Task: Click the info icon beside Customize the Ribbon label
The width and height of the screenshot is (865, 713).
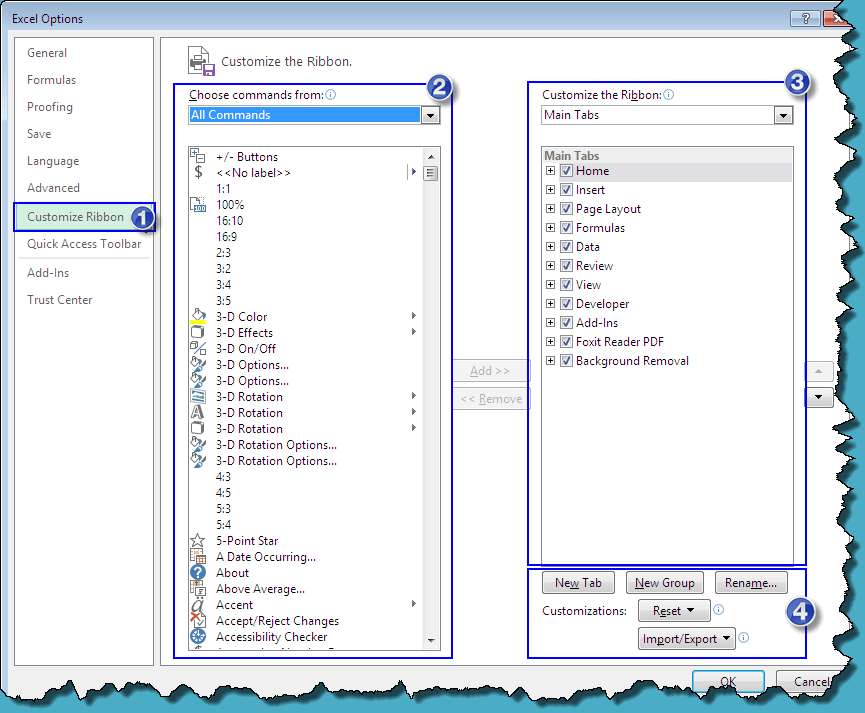Action: [668, 94]
